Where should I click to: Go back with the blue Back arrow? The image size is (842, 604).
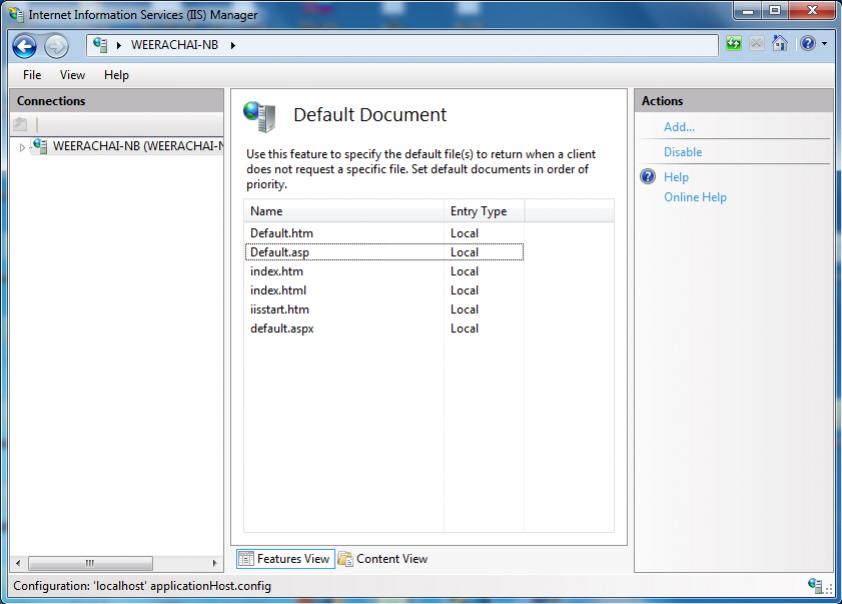pyautogui.click(x=25, y=46)
